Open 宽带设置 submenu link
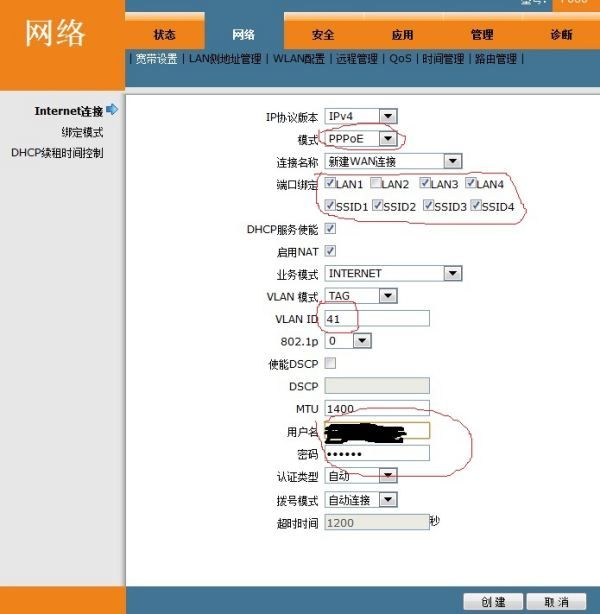The width and height of the screenshot is (600, 614). click(x=156, y=59)
